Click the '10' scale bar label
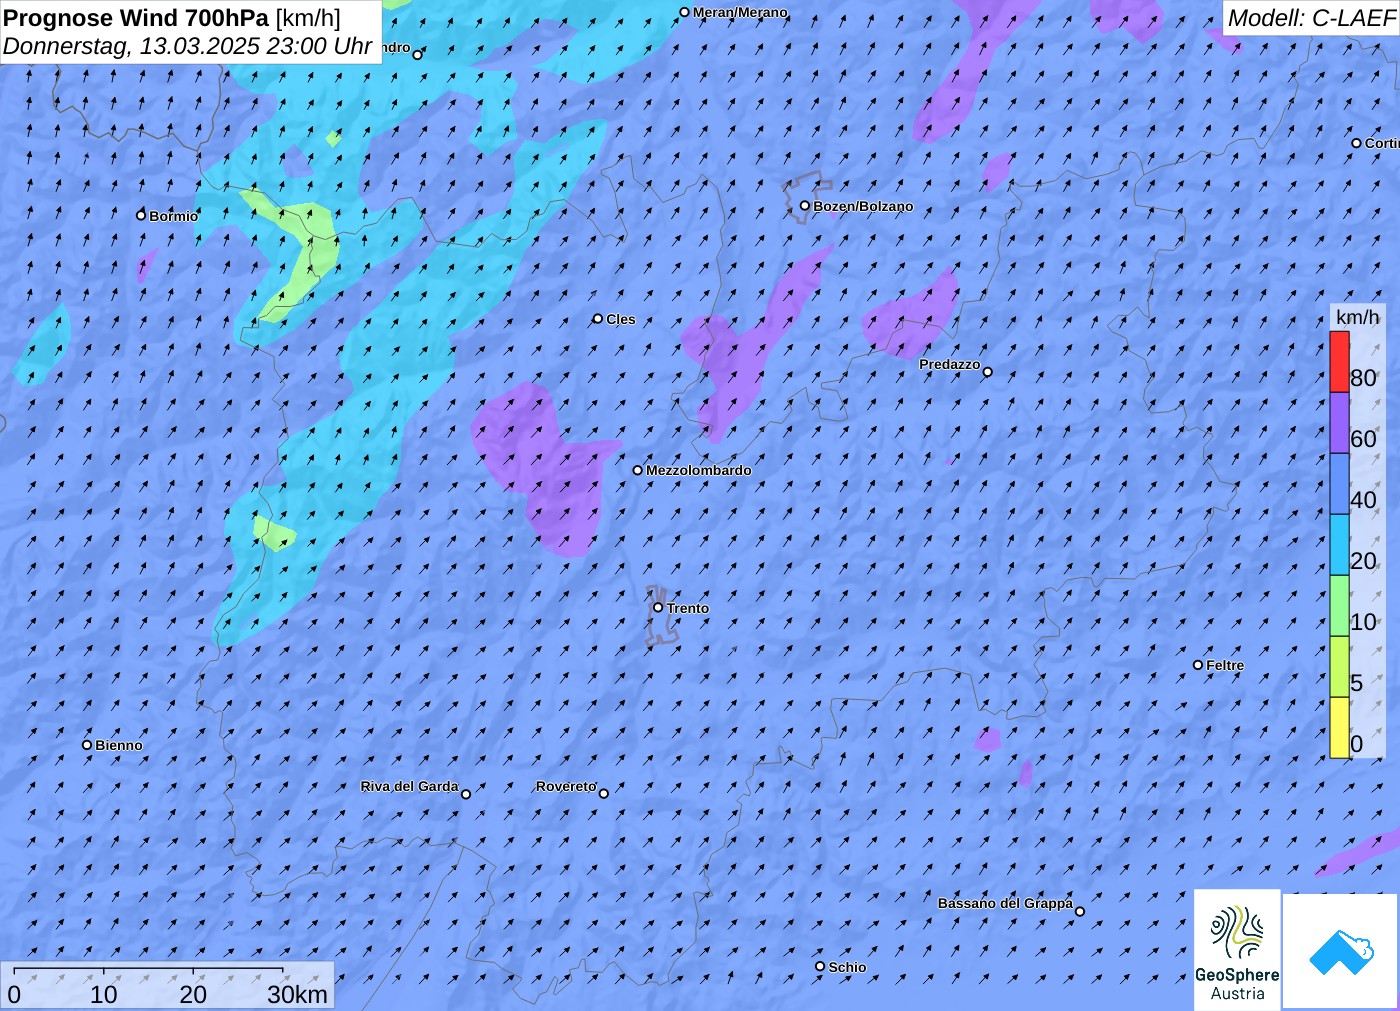1400x1011 pixels. click(104, 994)
